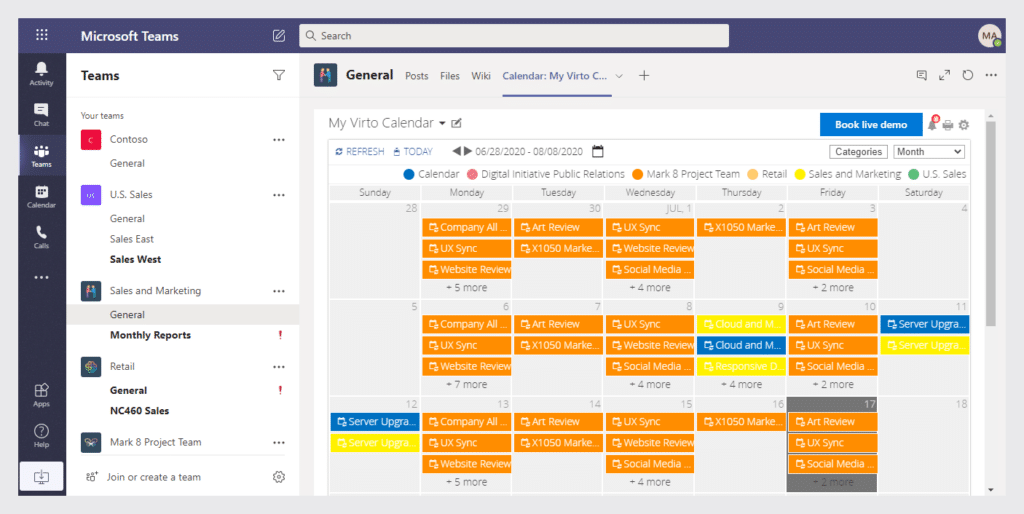Click the REFRESH button
Viewport: 1024px width, 514px height.
[360, 152]
